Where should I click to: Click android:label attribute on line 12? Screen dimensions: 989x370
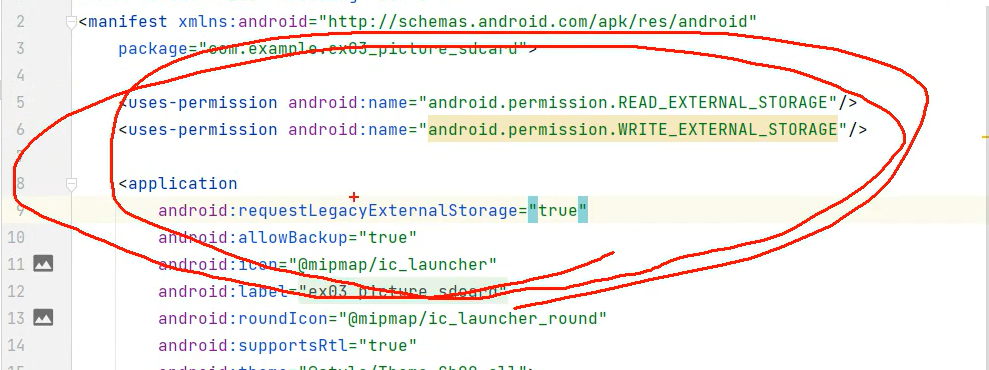(x=223, y=291)
